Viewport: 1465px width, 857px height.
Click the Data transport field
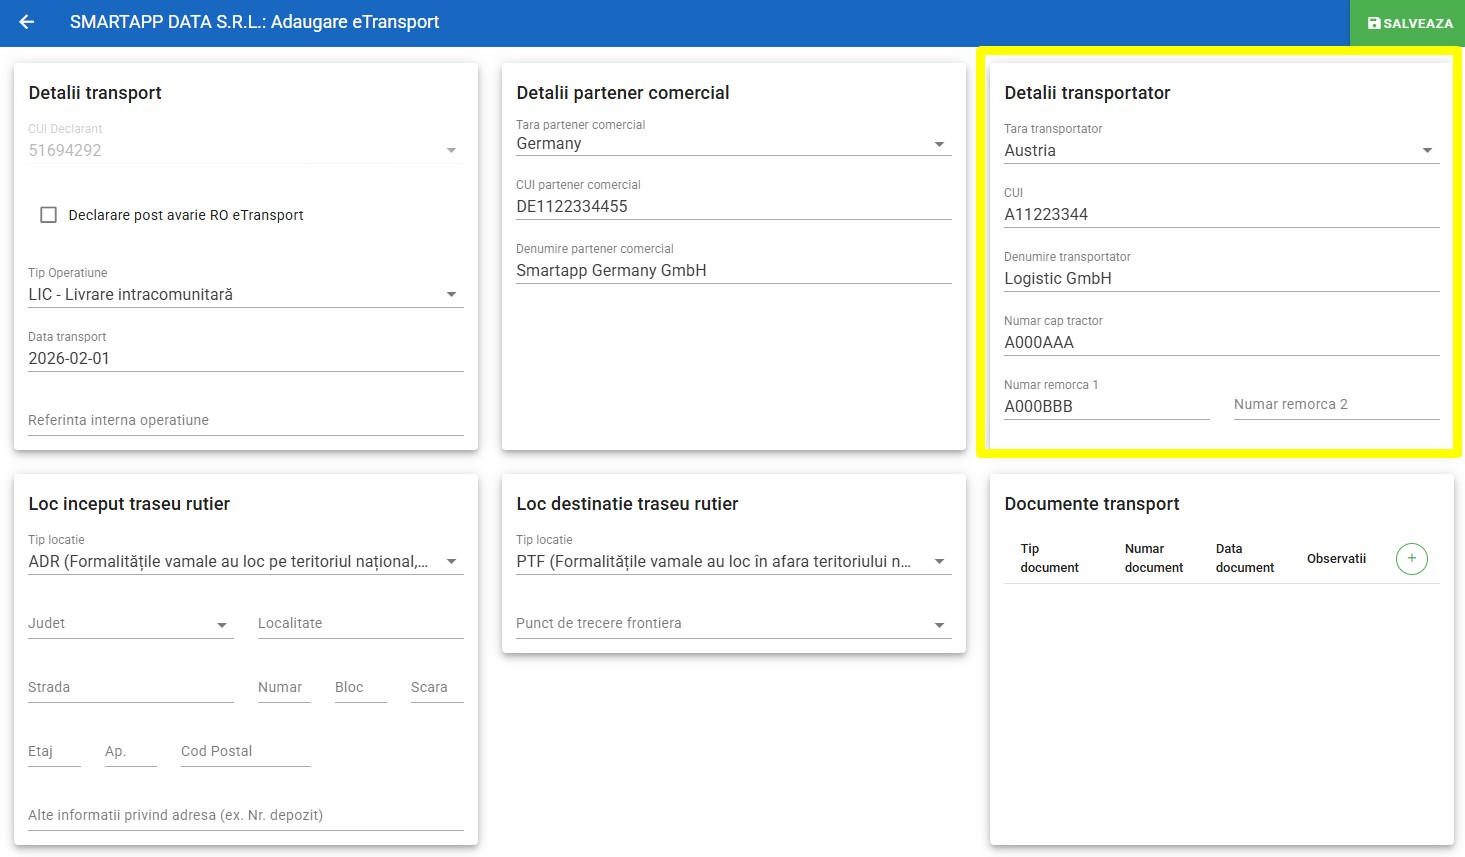click(245, 359)
